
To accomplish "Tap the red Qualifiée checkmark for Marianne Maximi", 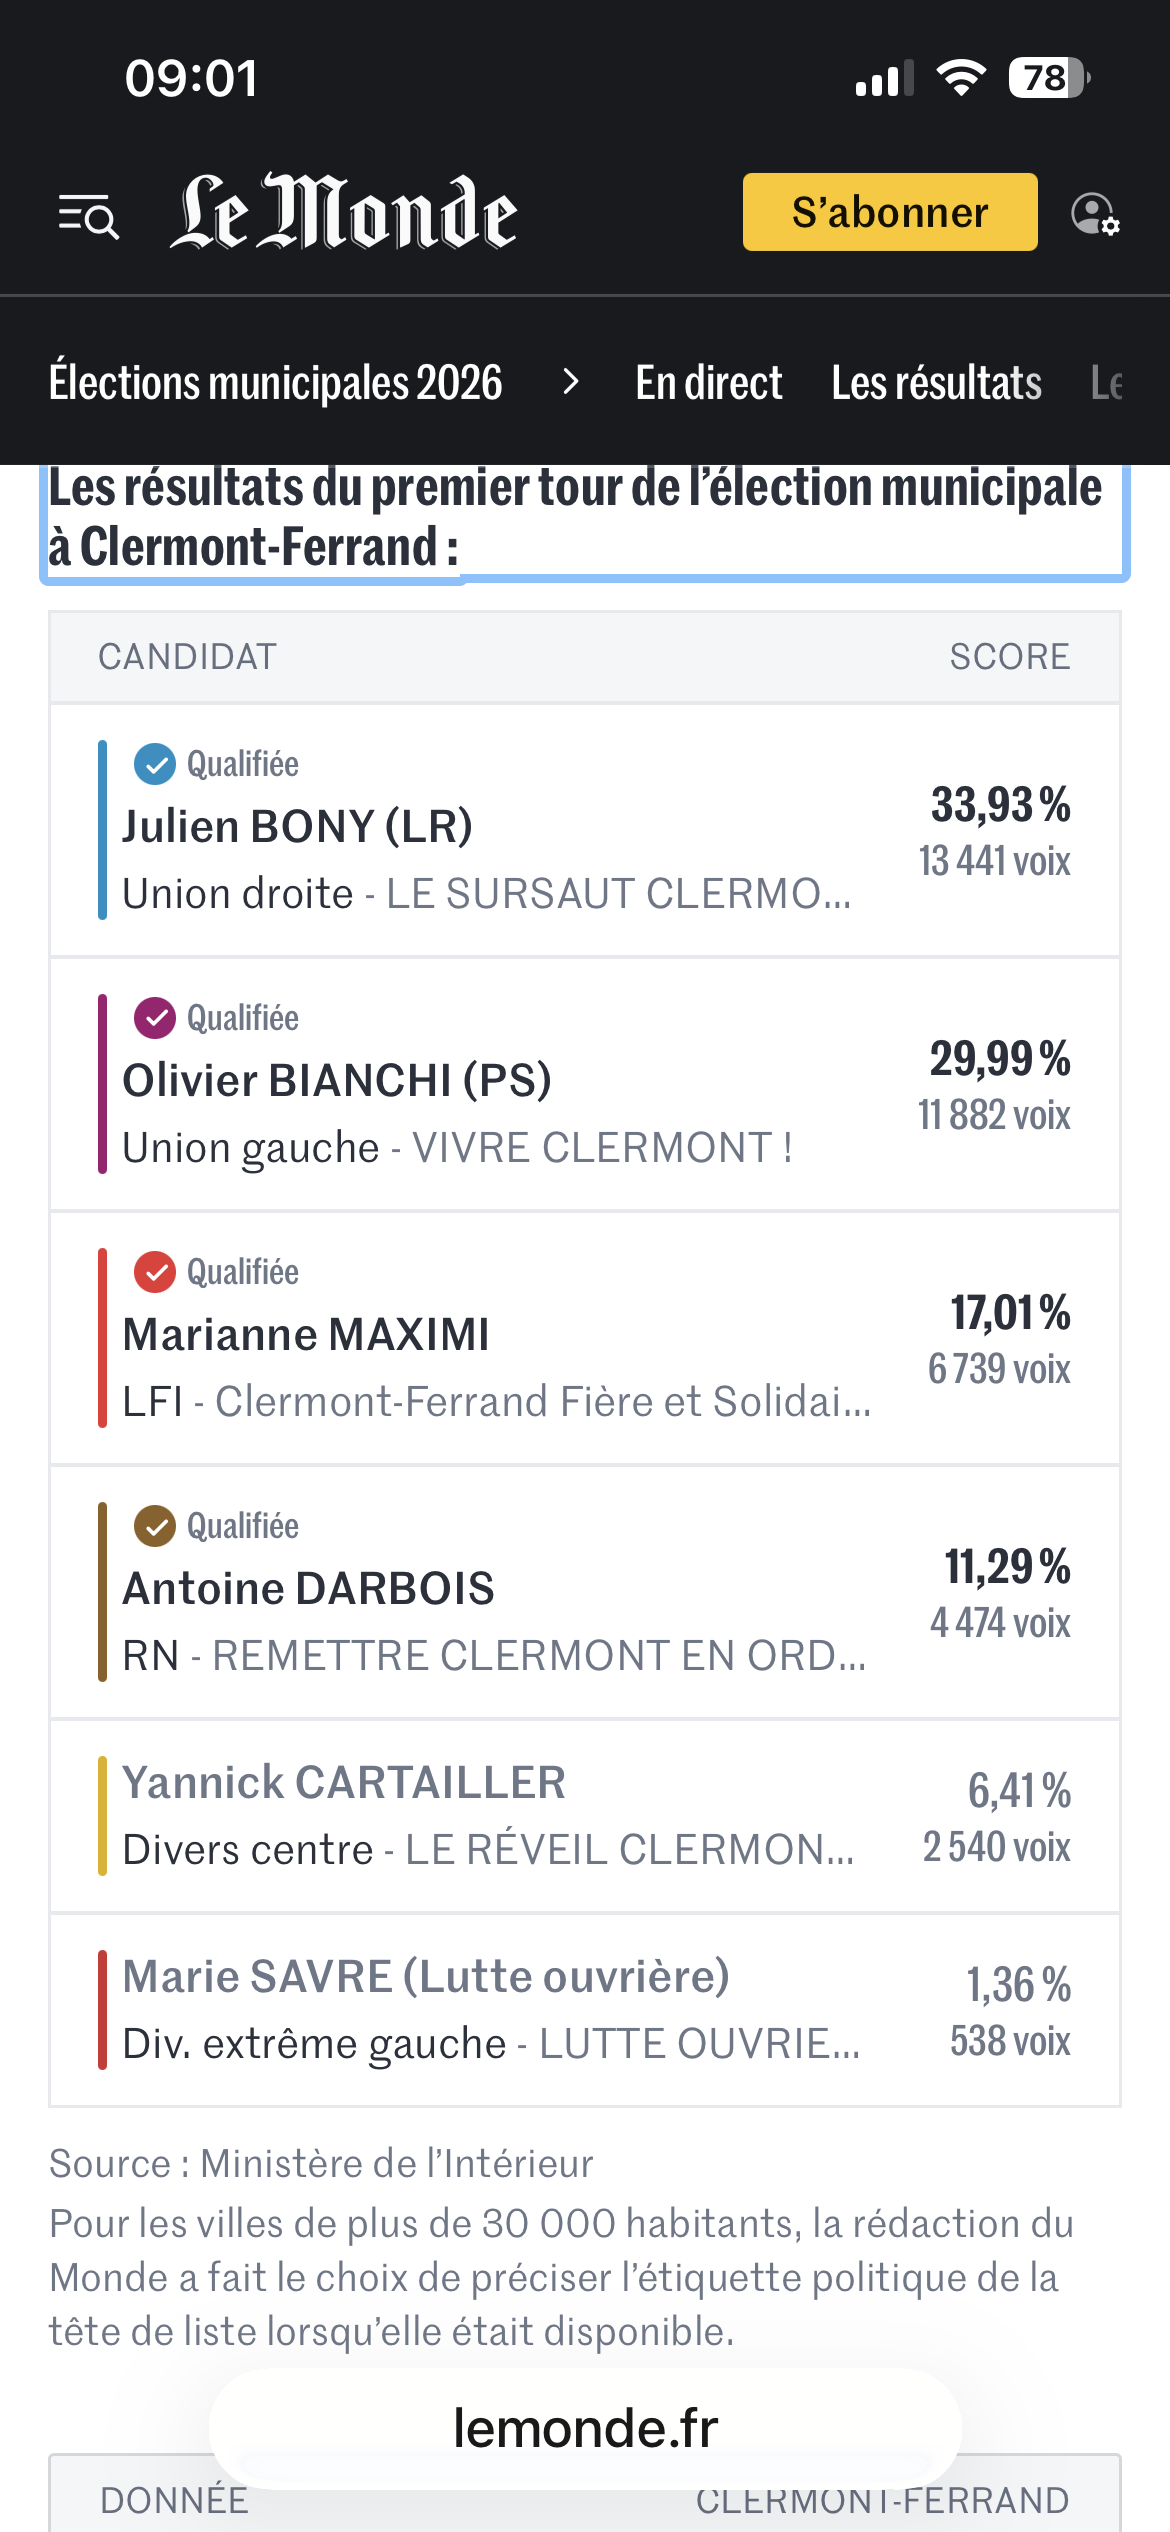I will click(x=155, y=1273).
